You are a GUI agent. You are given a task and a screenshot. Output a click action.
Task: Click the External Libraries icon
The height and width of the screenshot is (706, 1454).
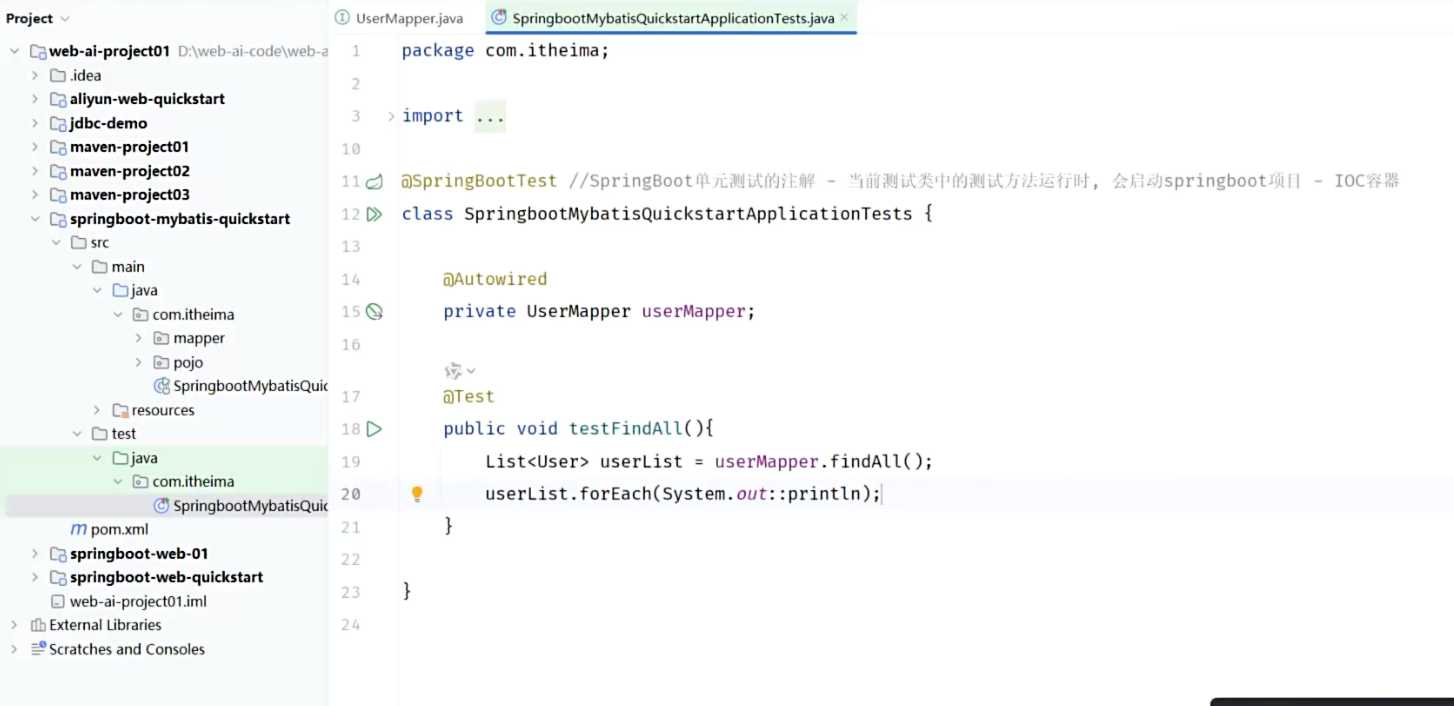38,625
